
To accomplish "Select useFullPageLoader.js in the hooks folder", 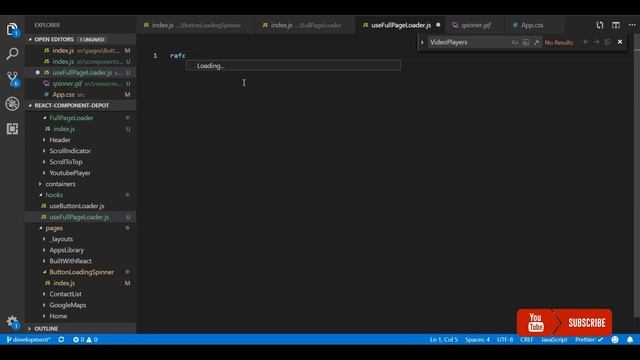I will pos(79,217).
